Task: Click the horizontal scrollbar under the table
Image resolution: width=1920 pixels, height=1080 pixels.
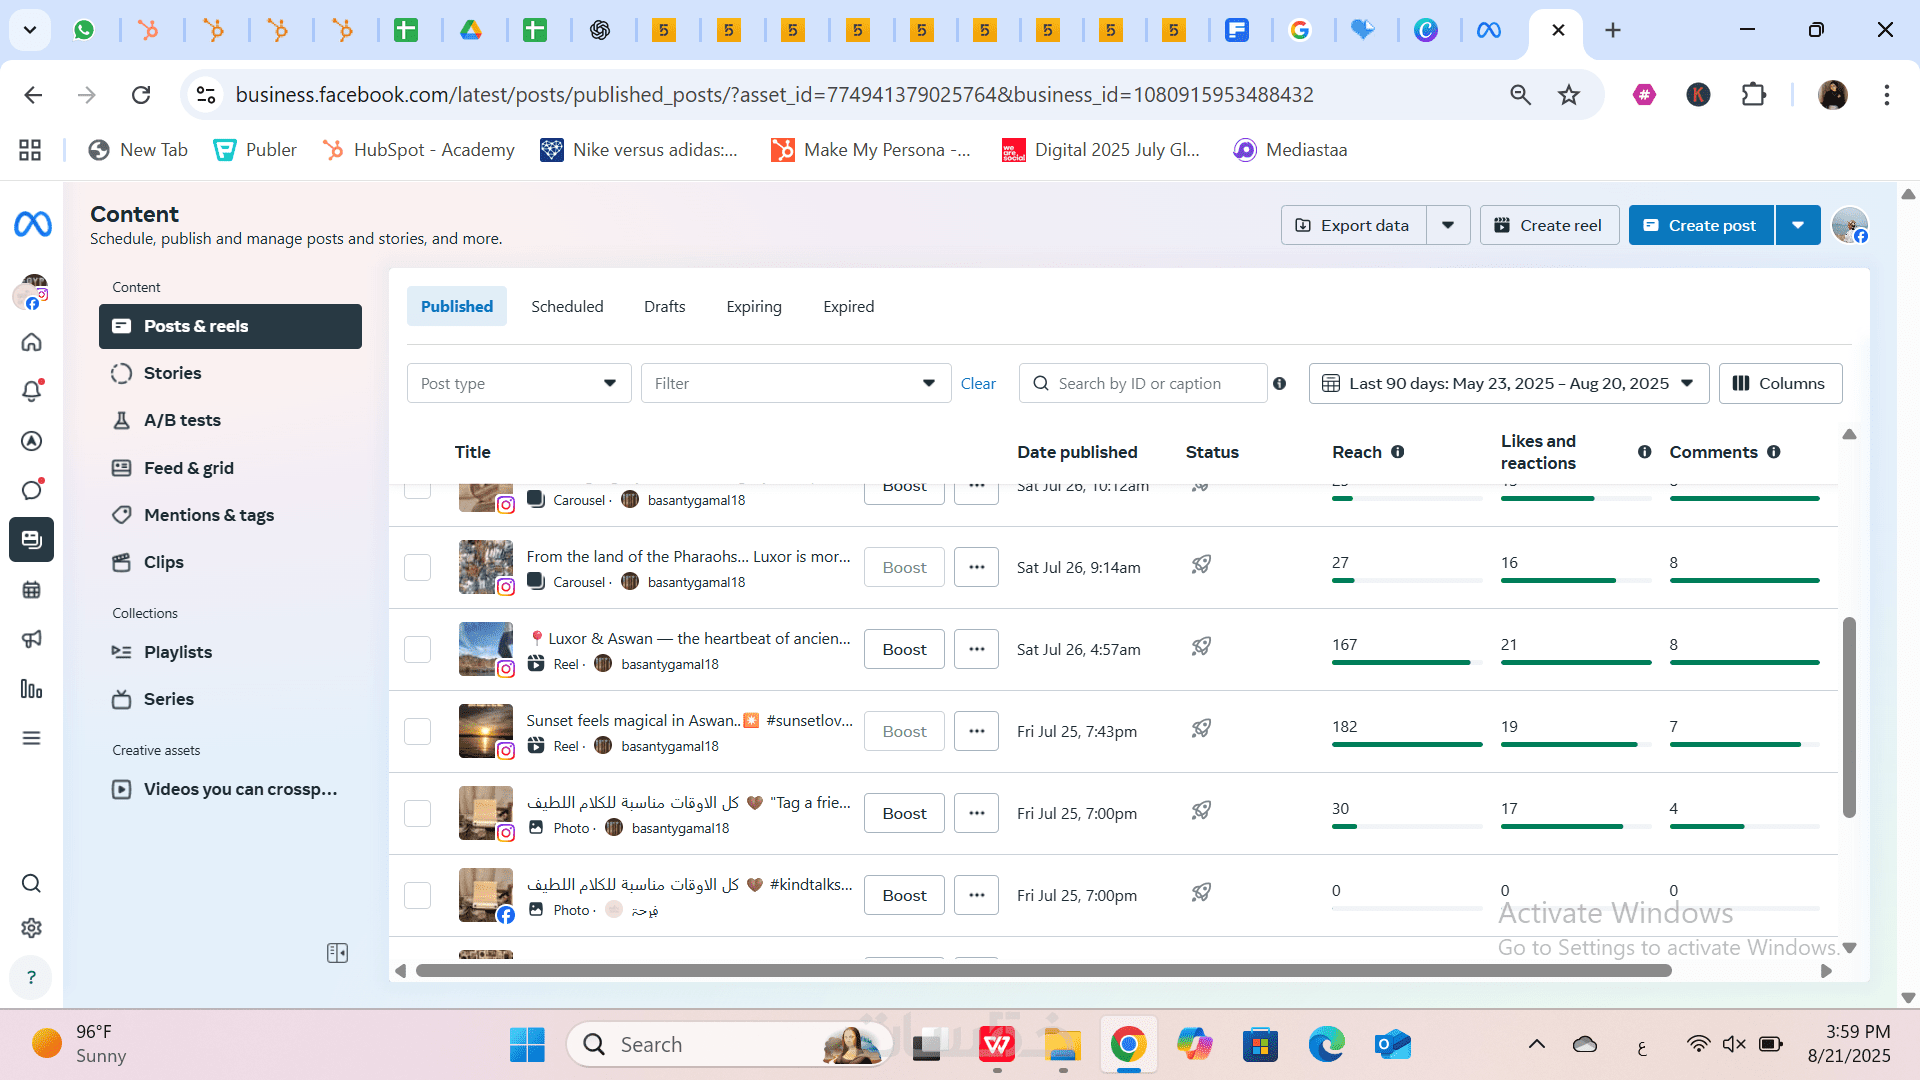Action: [x=1043, y=970]
